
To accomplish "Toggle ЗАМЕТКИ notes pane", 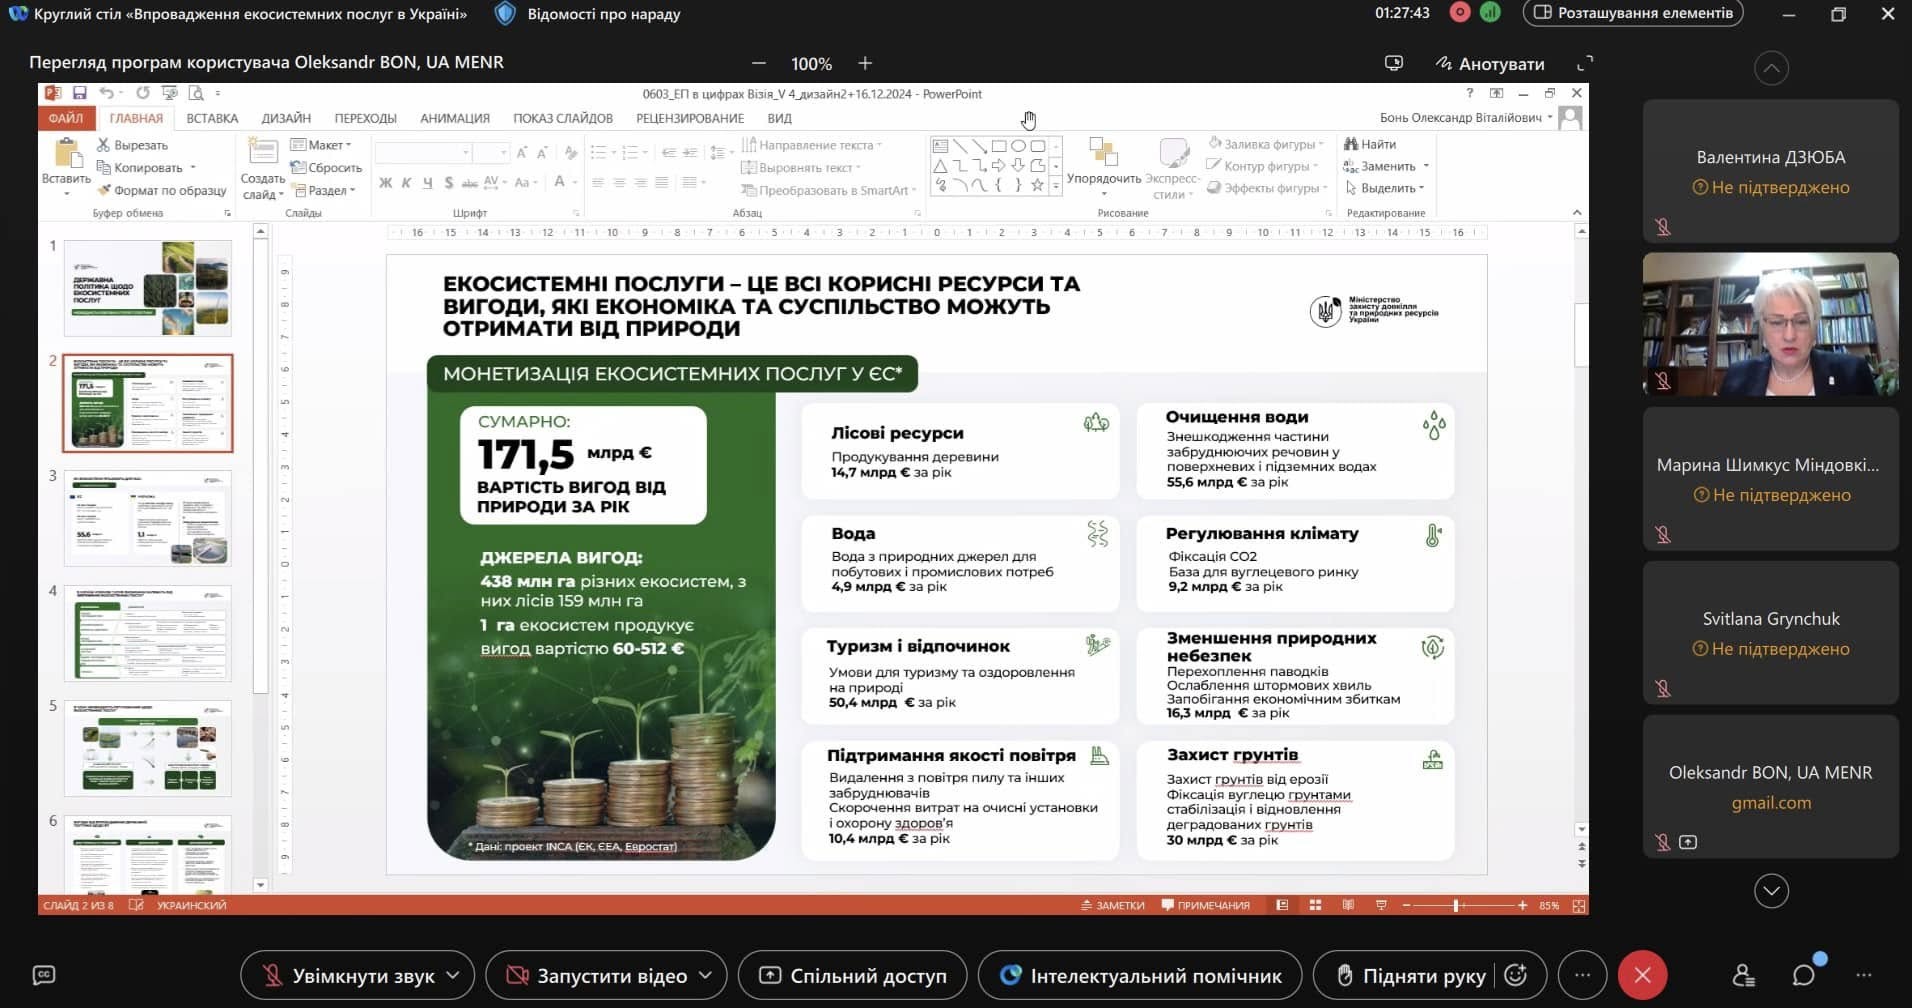I will 1113,905.
